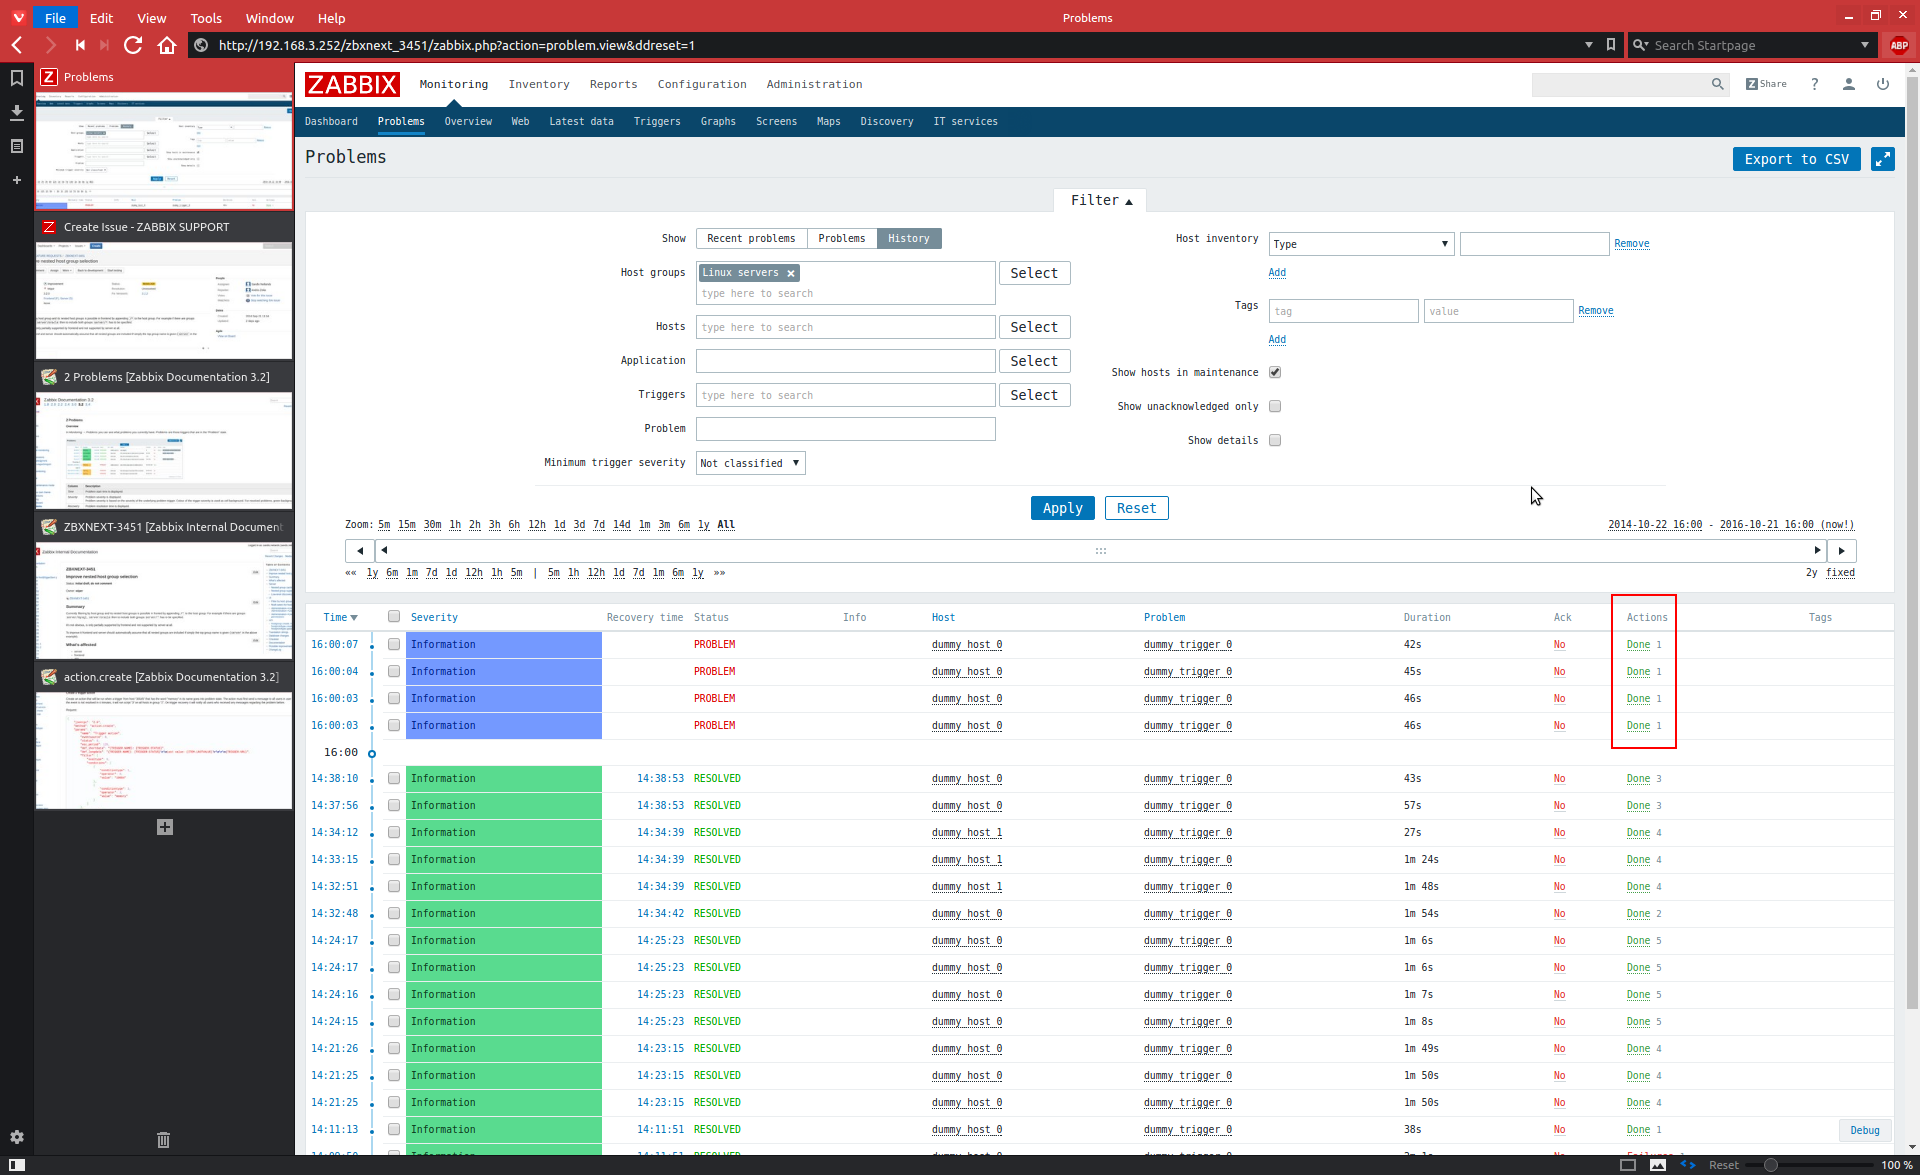Open closed tabs trash icon
Viewport: 1920px width, 1175px height.
164,1139
